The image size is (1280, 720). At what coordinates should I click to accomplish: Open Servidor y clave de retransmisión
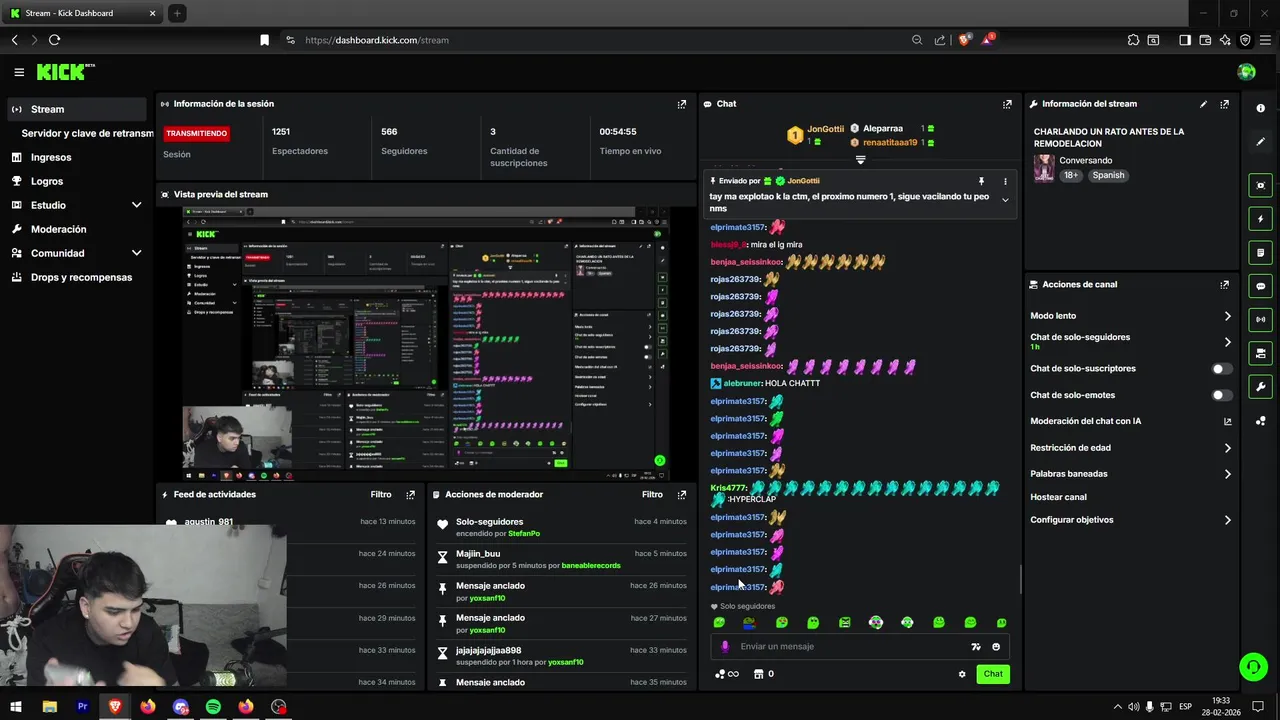coord(87,133)
